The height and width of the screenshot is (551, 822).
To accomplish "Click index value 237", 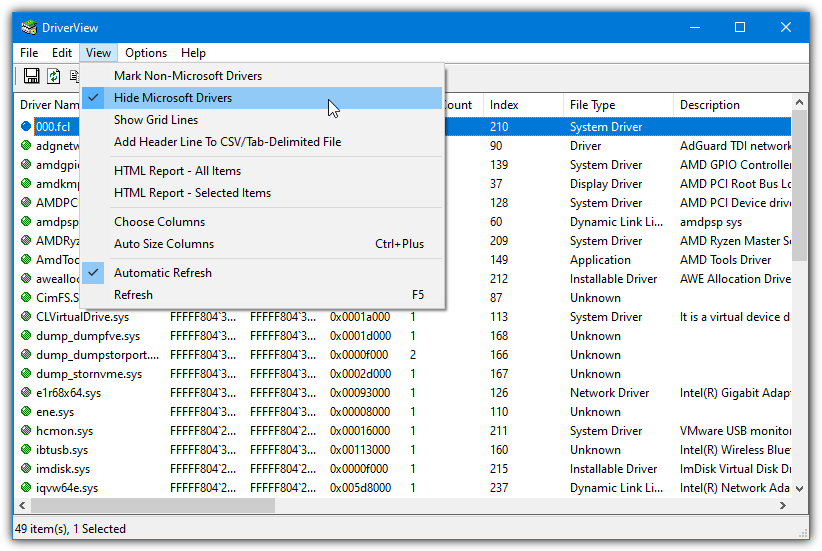I will 499,488.
